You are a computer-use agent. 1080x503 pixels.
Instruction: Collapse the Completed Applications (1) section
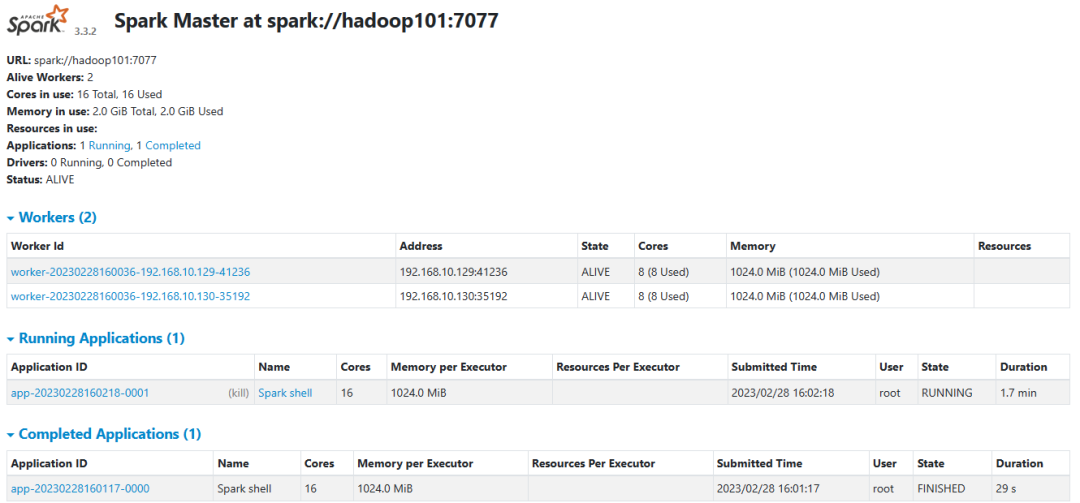click(x=104, y=434)
